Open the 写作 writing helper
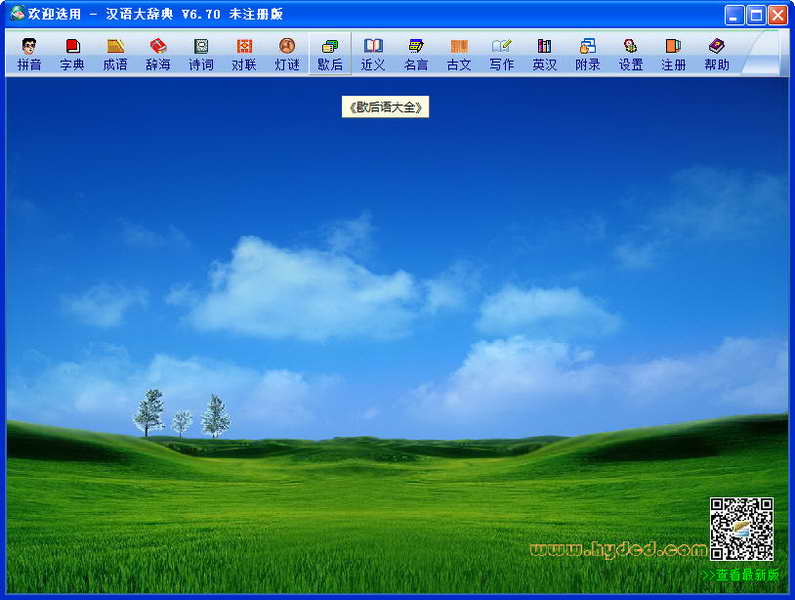 click(502, 54)
